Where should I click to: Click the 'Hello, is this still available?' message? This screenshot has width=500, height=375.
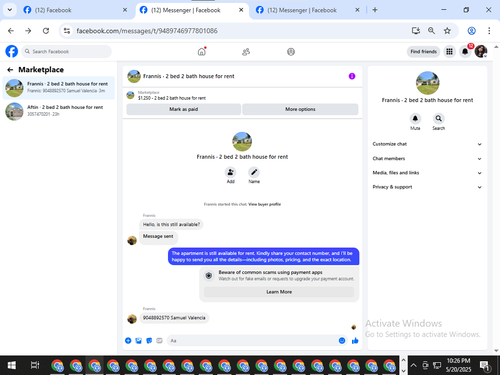point(171,224)
